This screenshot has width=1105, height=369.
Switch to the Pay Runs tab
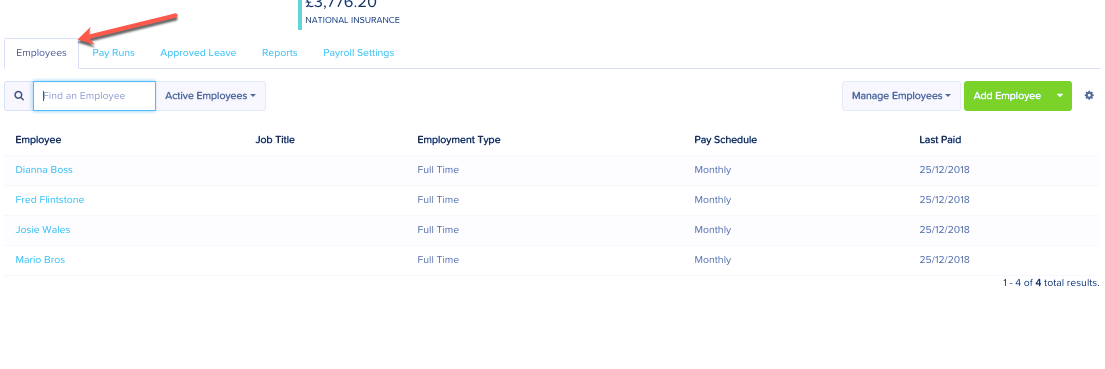pos(113,53)
